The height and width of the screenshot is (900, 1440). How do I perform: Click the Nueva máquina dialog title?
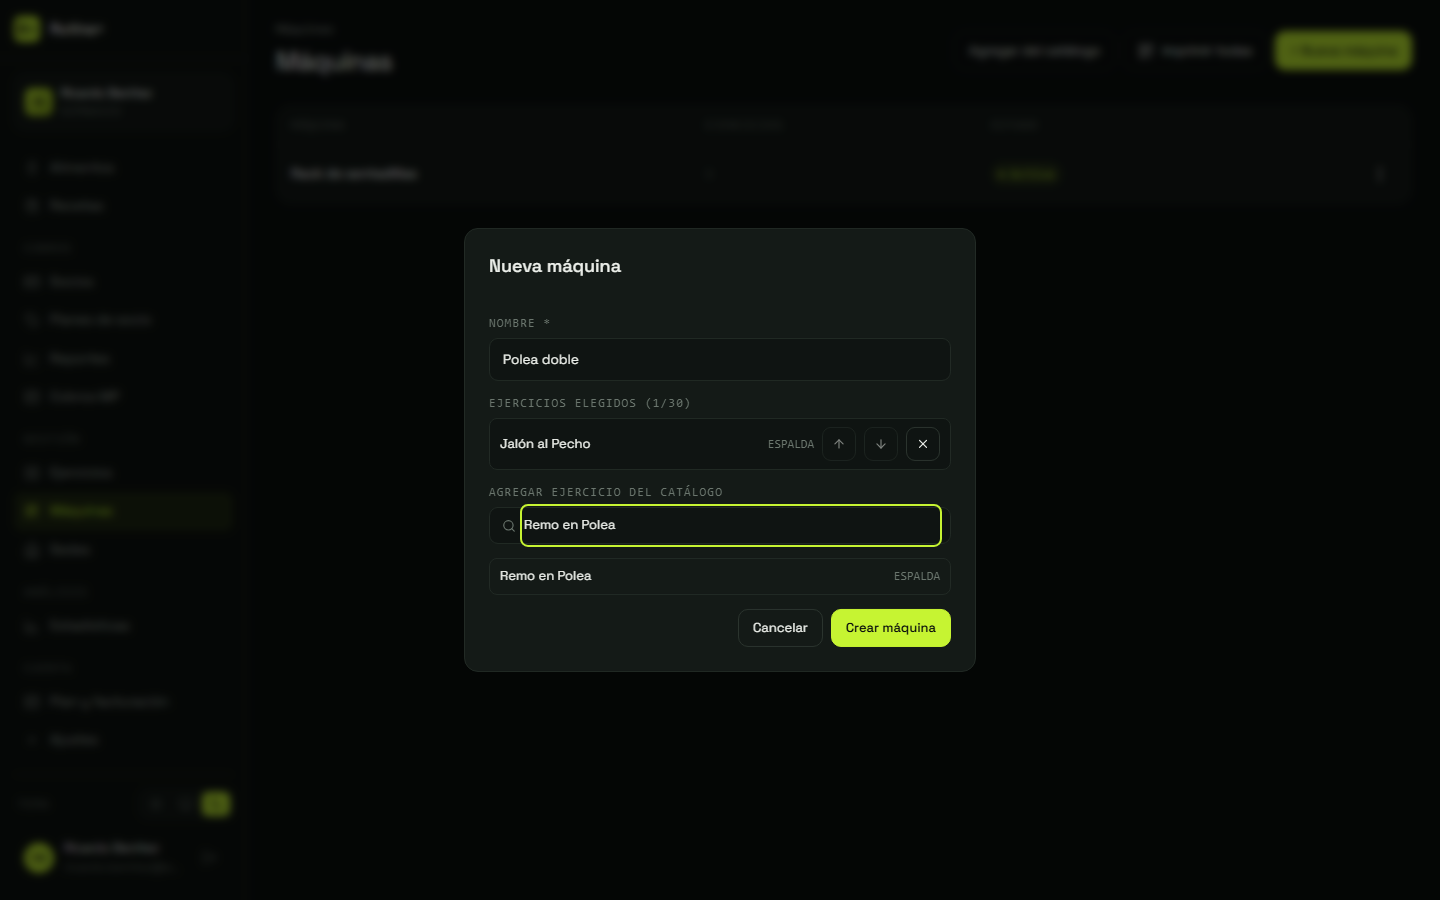pyautogui.click(x=555, y=266)
